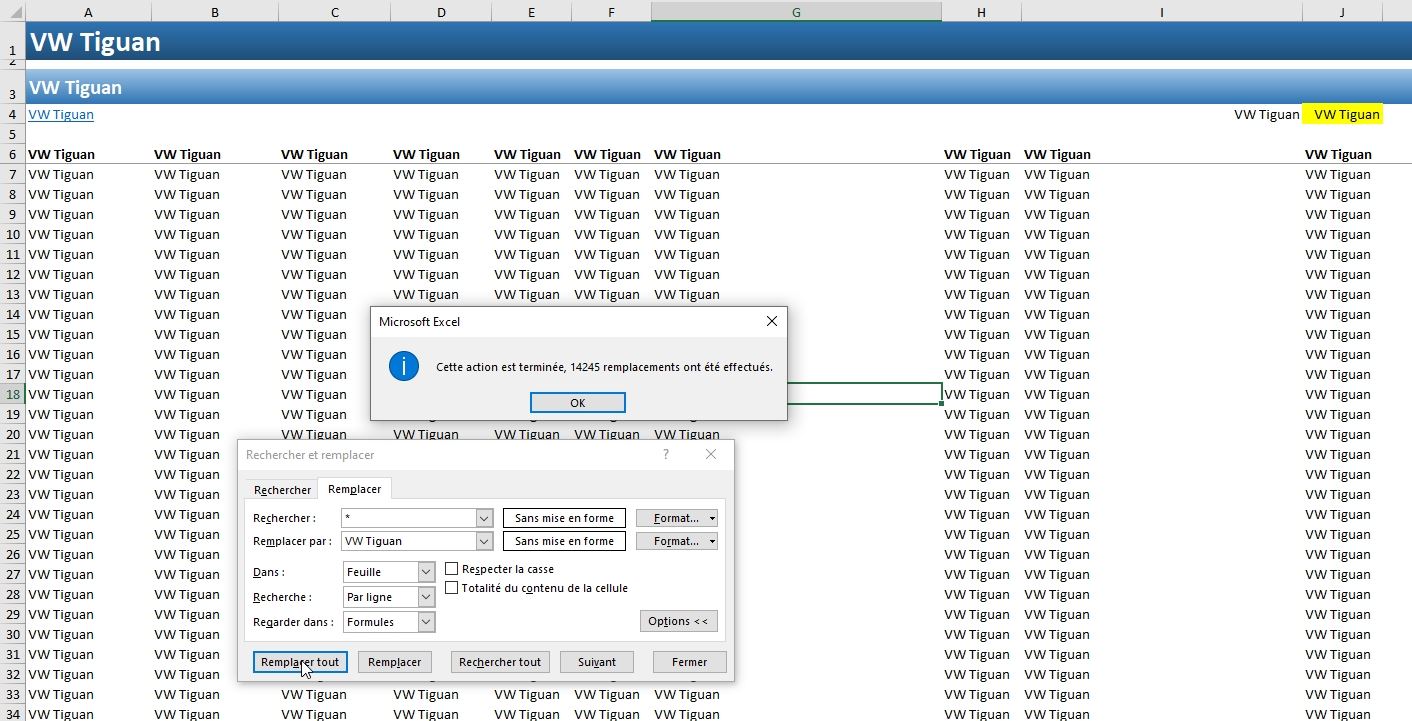Select the yellow highlighted VW Tiguan cell

point(1342,114)
